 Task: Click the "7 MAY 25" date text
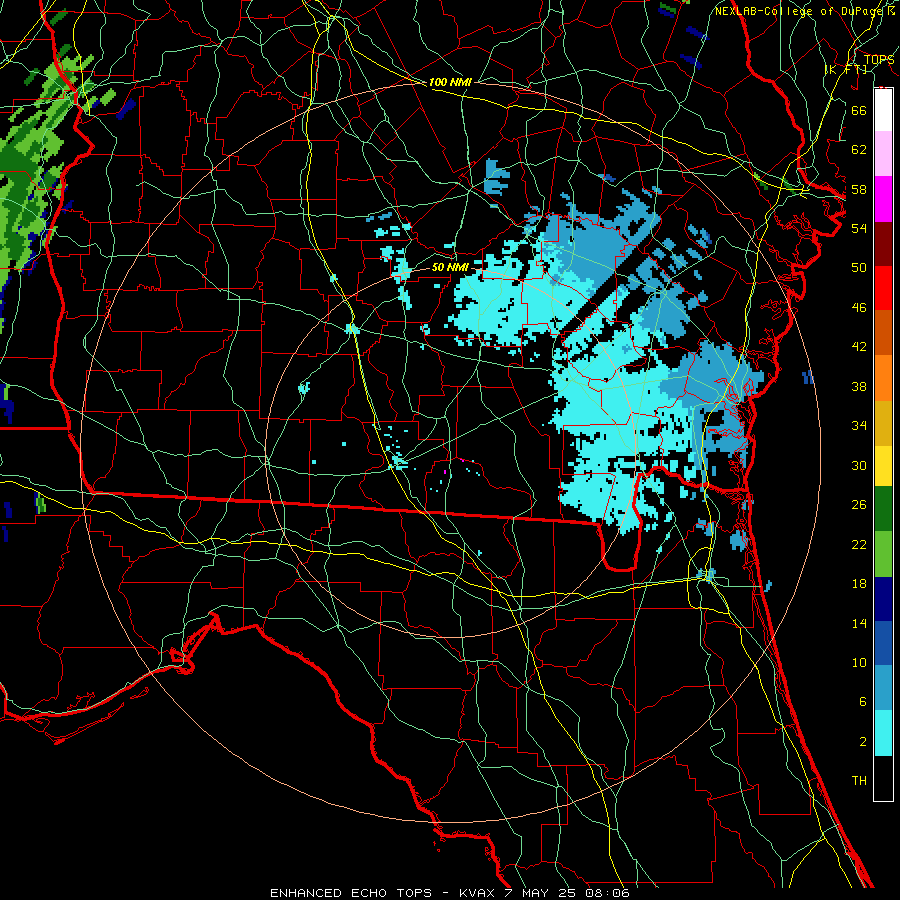point(541,893)
